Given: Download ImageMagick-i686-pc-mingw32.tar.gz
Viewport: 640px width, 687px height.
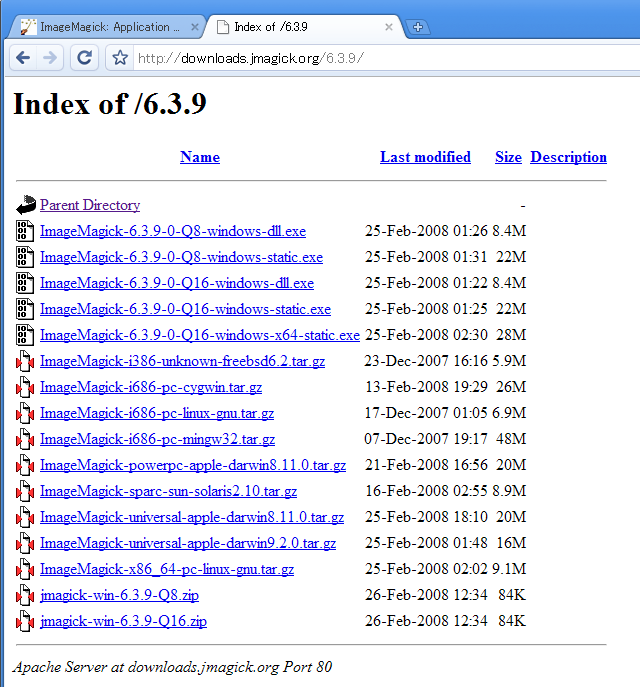Looking at the screenshot, I should coord(157,439).
